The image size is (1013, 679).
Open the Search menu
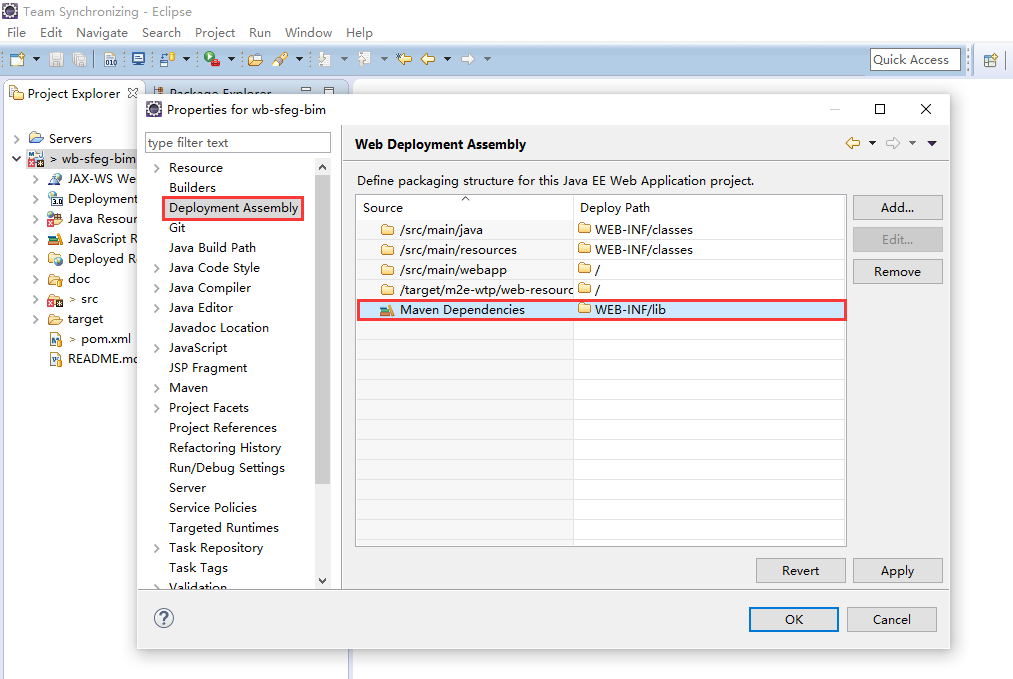coord(162,33)
